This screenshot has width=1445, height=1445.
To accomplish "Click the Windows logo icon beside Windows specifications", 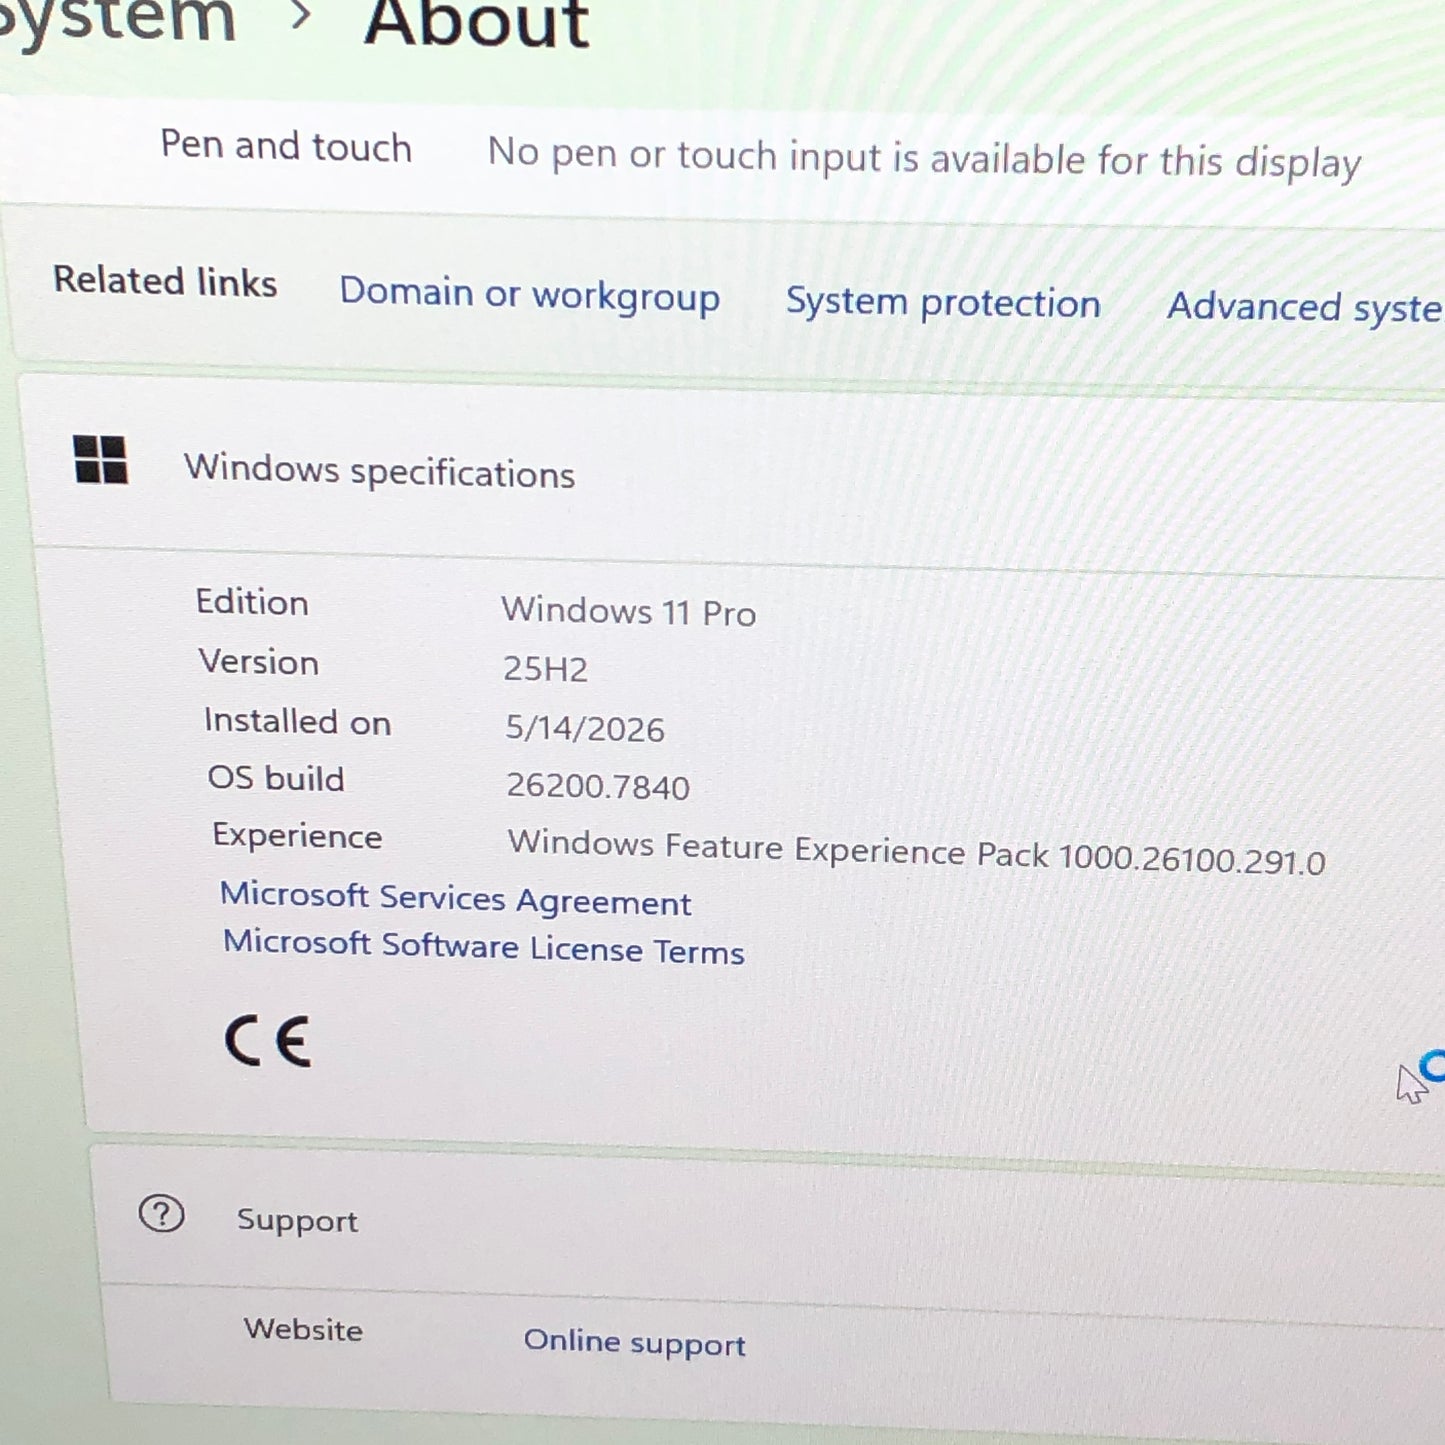I will [x=101, y=460].
